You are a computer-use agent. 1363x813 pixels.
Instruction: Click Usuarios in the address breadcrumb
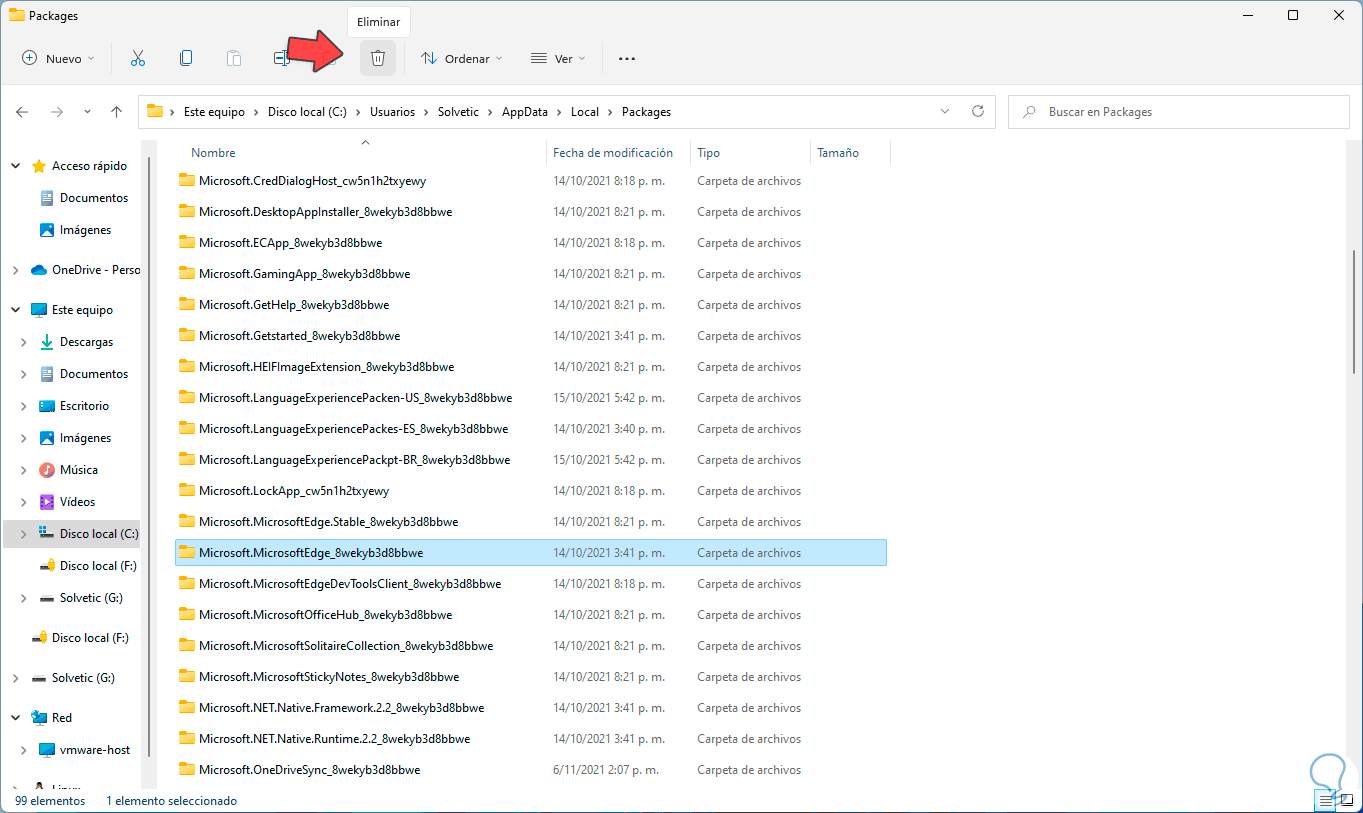pos(392,112)
